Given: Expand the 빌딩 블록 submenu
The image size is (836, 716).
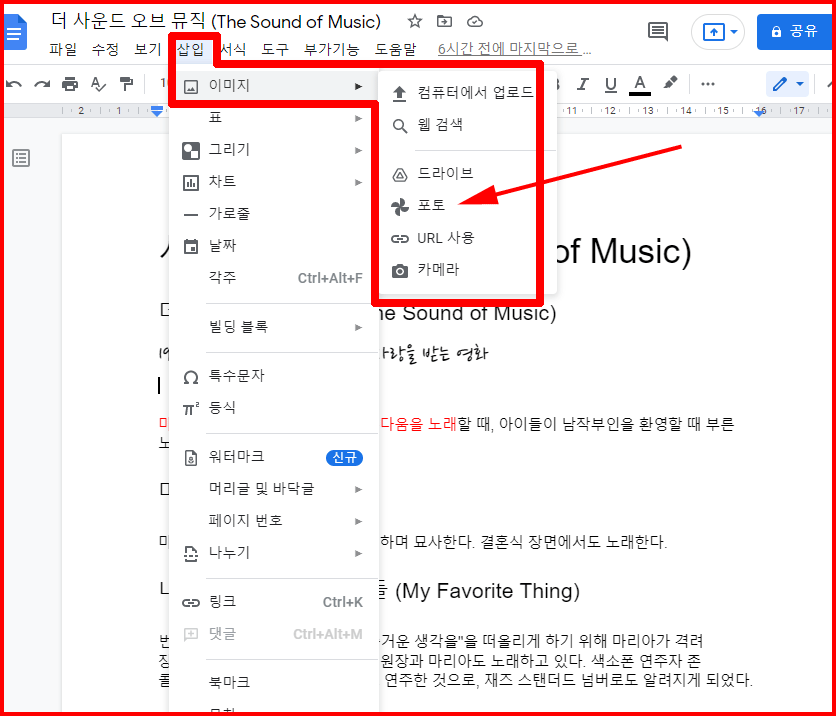Looking at the screenshot, I should pos(274,327).
